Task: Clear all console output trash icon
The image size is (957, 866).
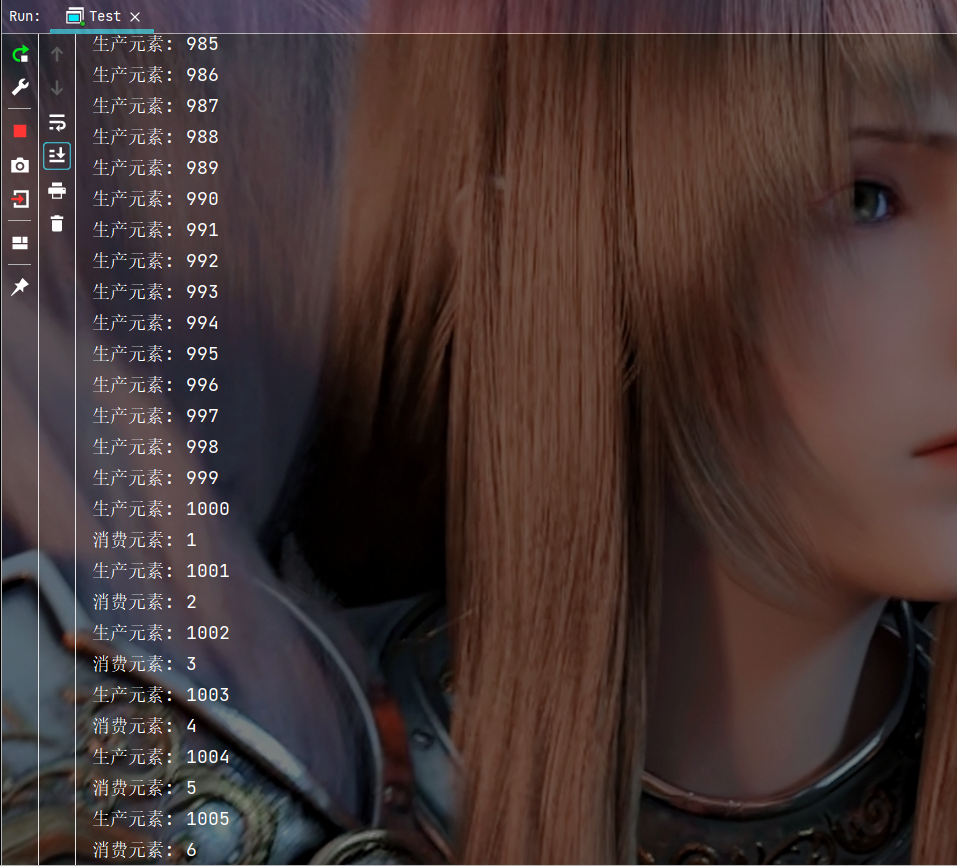Action: 57,223
